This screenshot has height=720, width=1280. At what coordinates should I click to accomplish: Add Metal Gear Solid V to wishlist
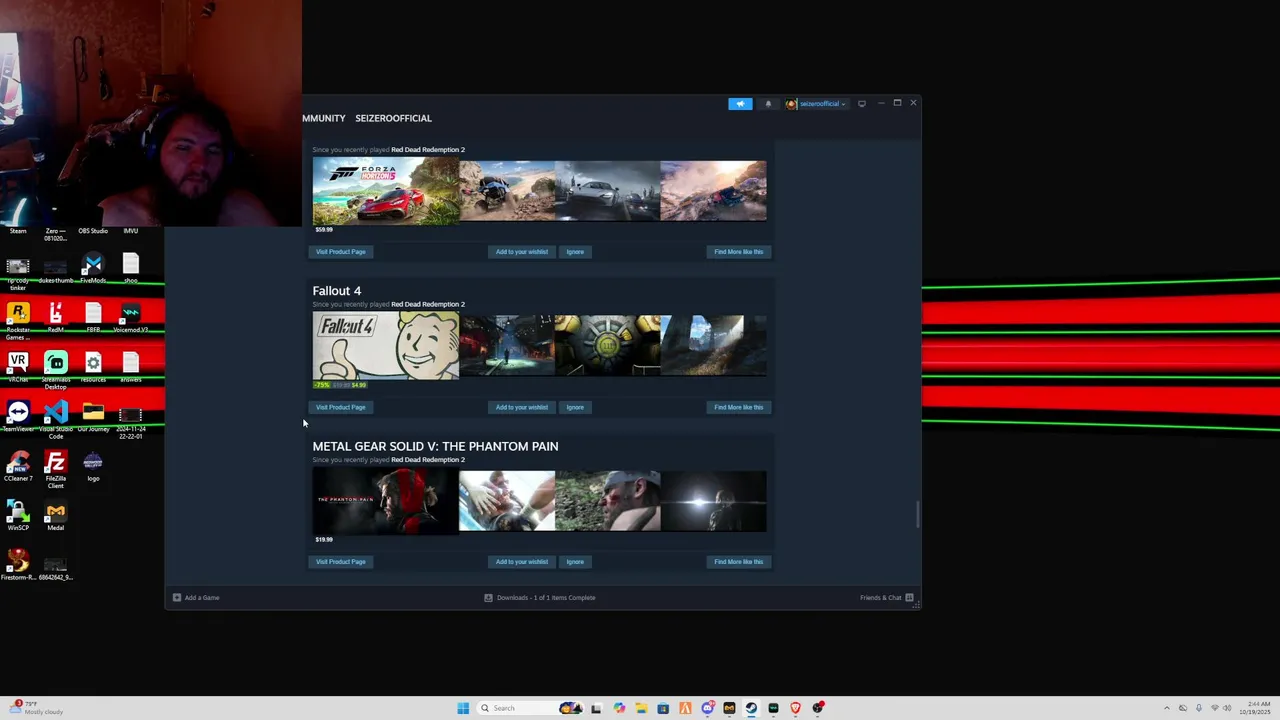[x=521, y=562]
